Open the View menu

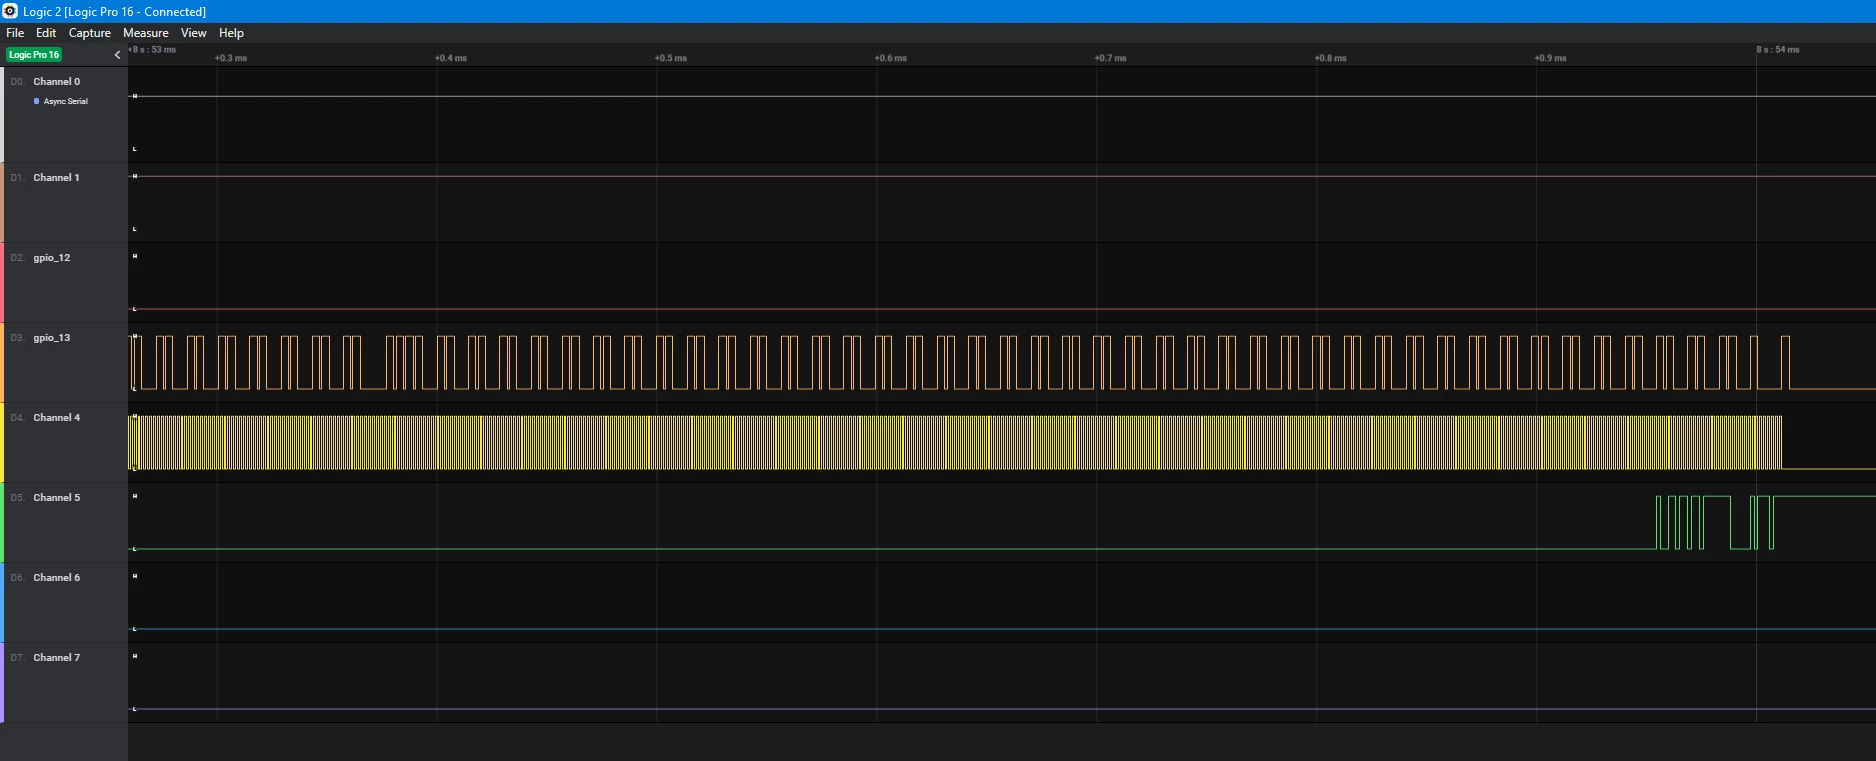[193, 33]
